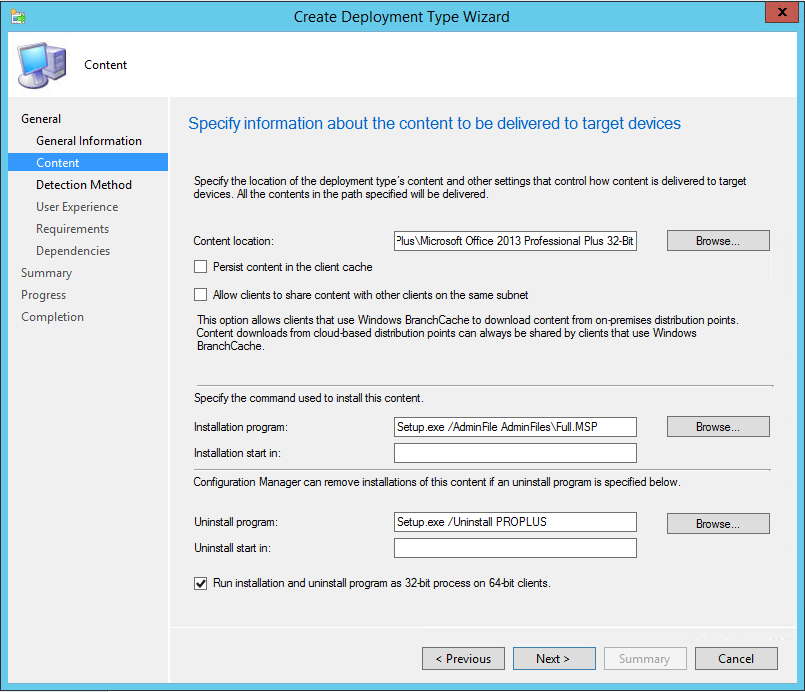Go to the next wizard page
Image resolution: width=805 pixels, height=692 pixels.
click(x=553, y=659)
